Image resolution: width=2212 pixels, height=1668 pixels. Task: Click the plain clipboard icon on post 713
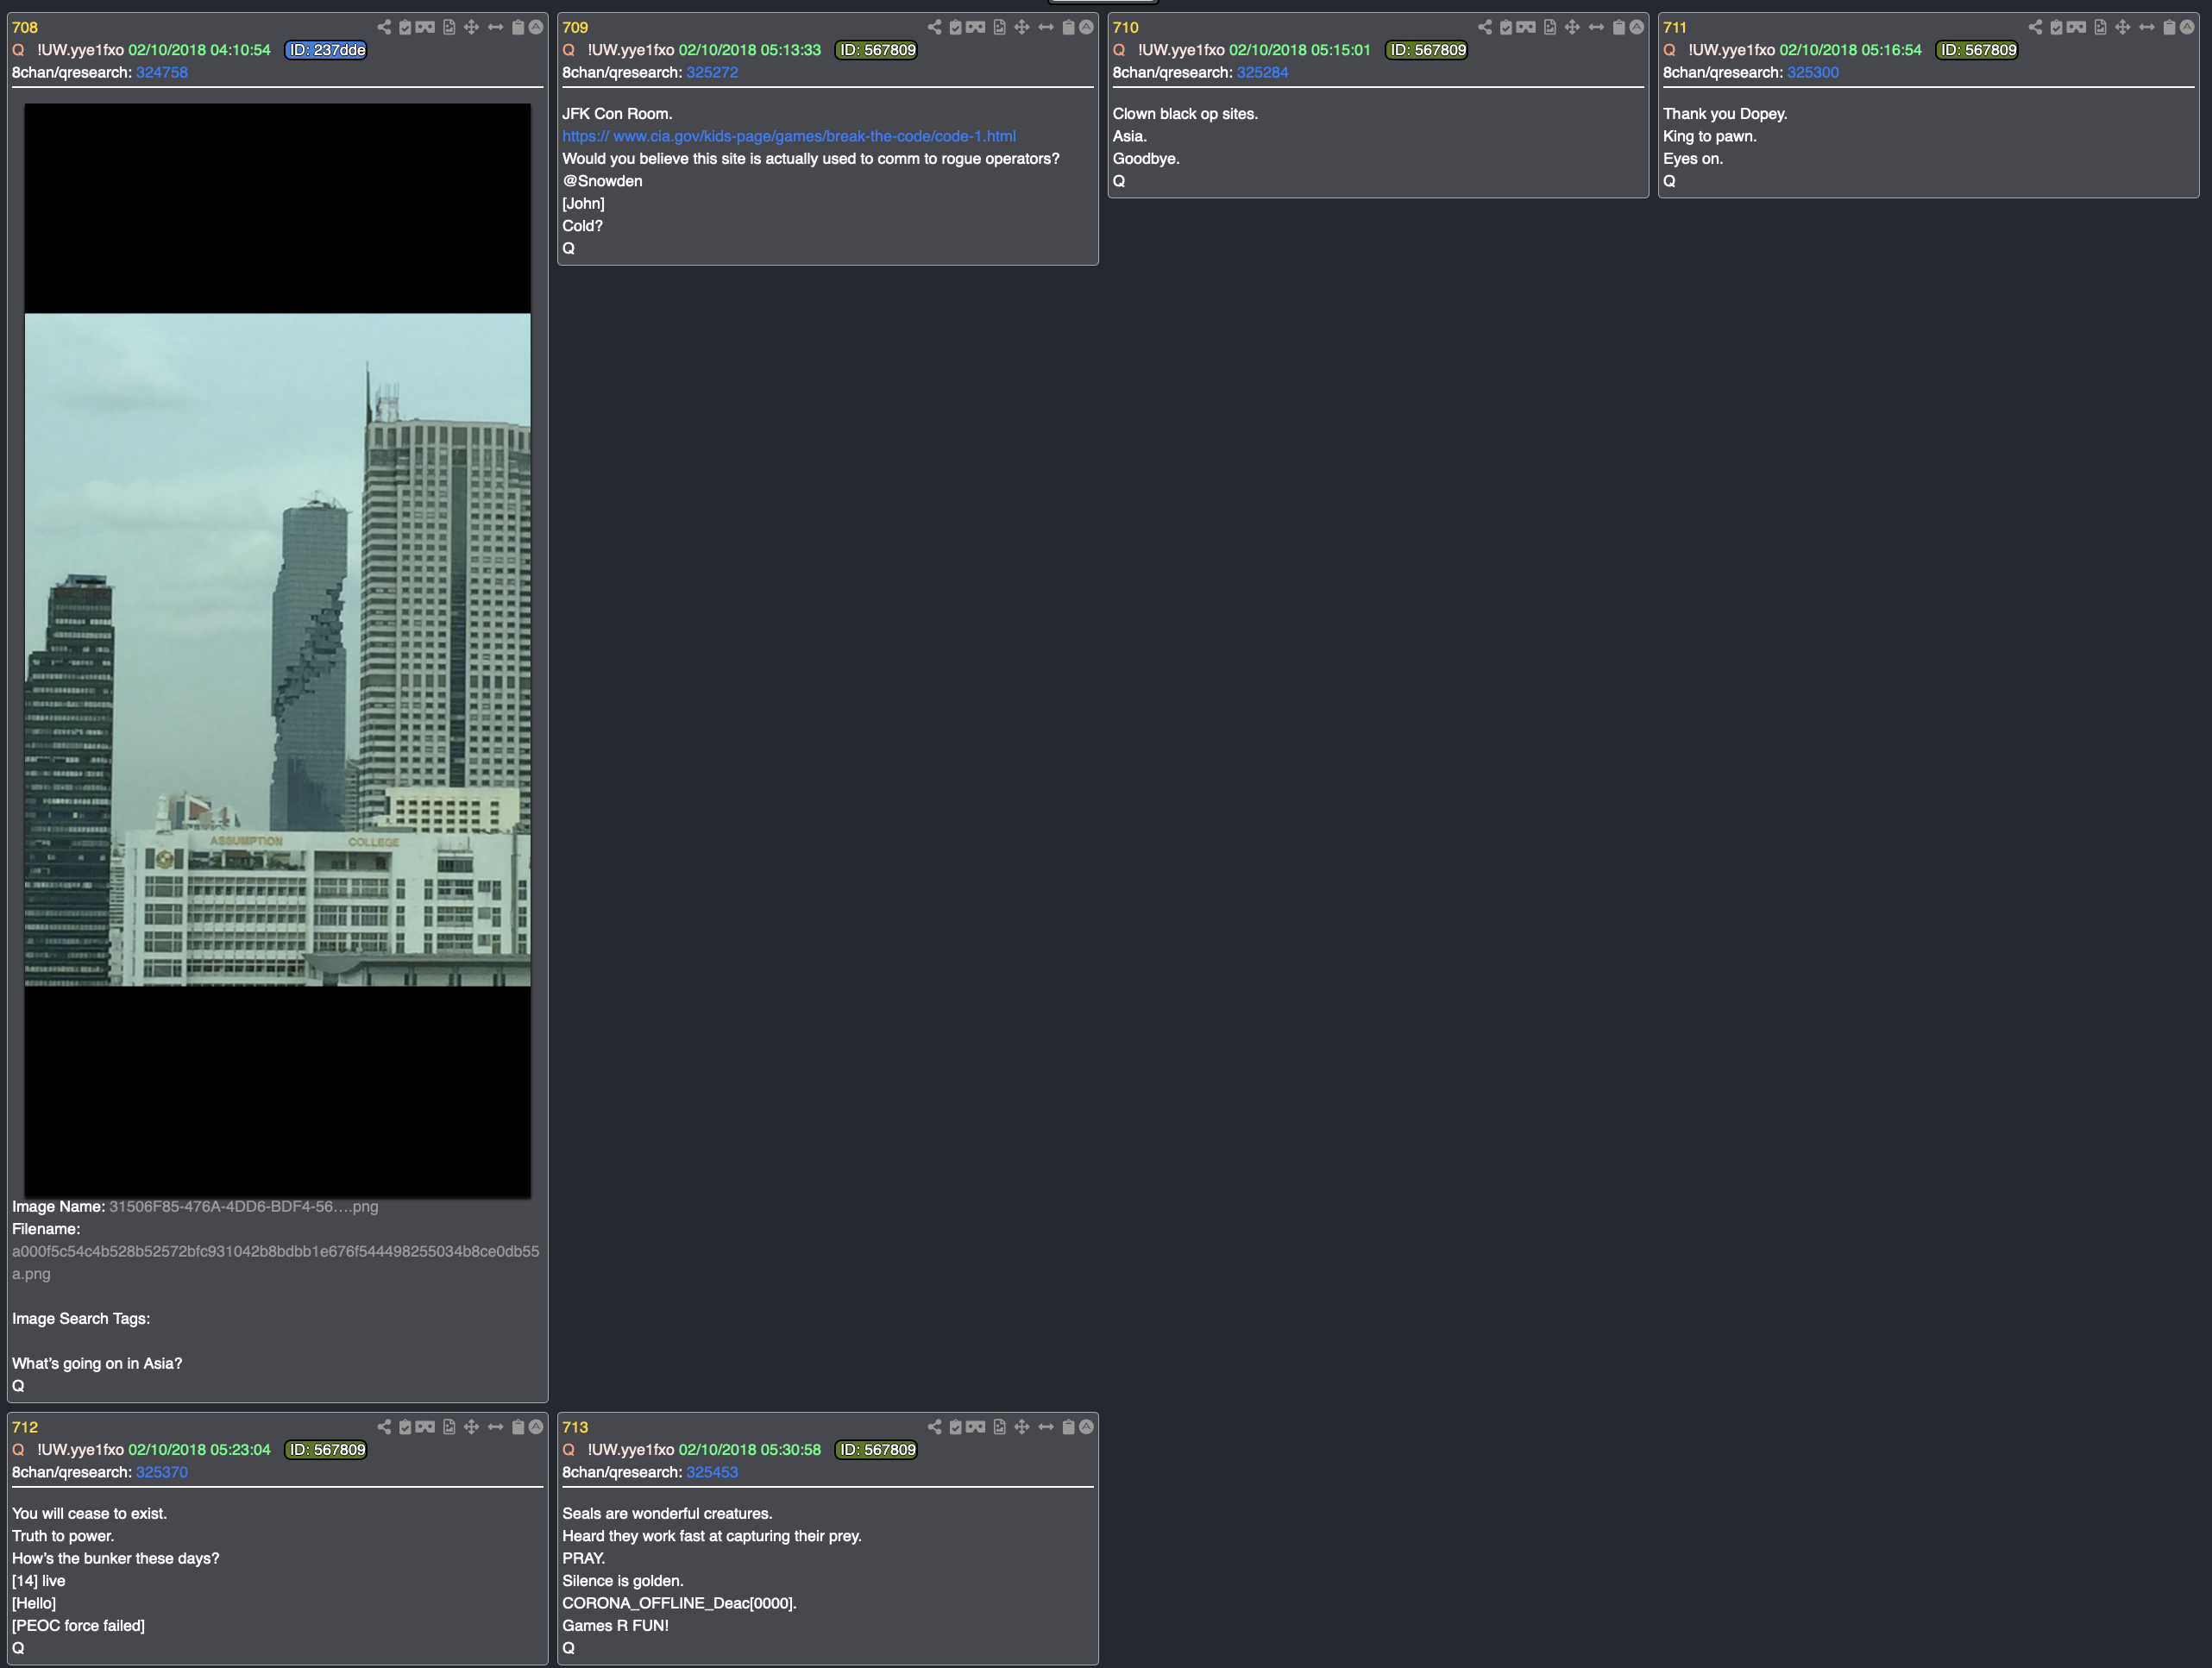click(1068, 1427)
